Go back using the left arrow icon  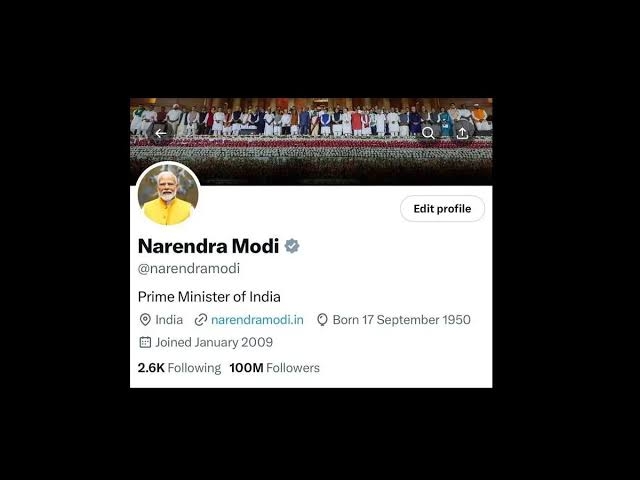point(160,133)
